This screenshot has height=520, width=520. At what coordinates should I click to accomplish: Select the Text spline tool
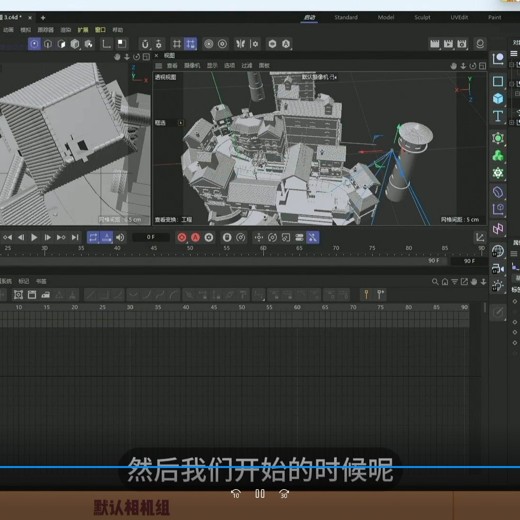tap(498, 116)
